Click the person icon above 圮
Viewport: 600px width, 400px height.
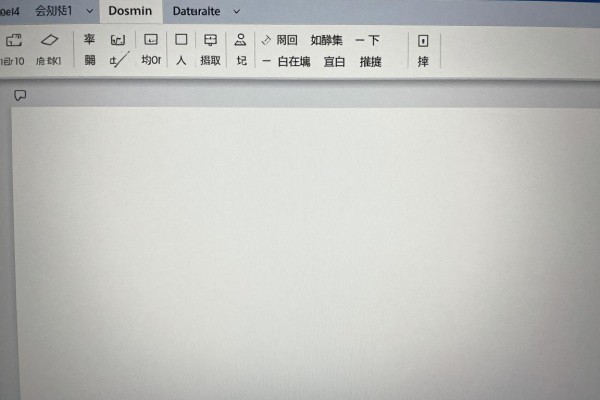pos(240,40)
